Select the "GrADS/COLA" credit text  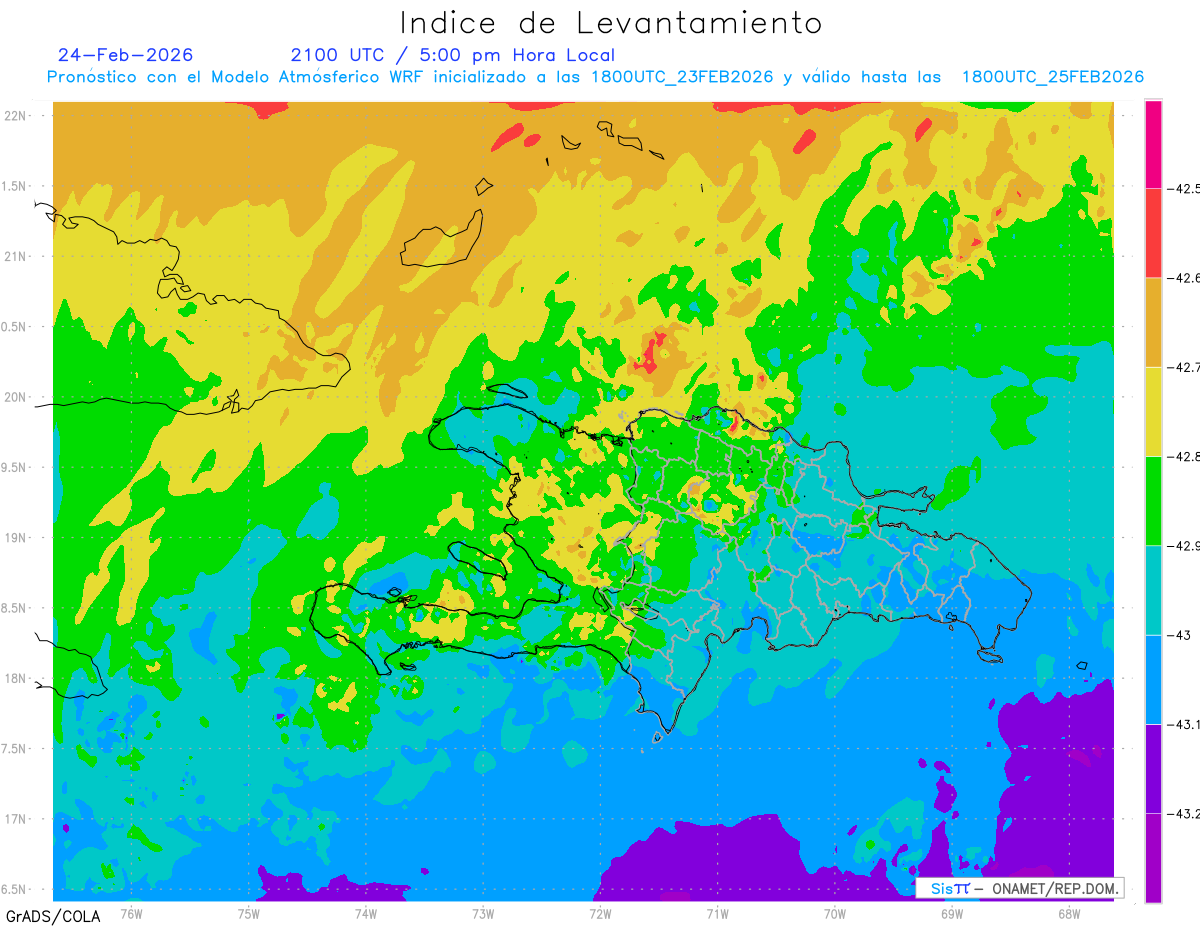click(53, 916)
